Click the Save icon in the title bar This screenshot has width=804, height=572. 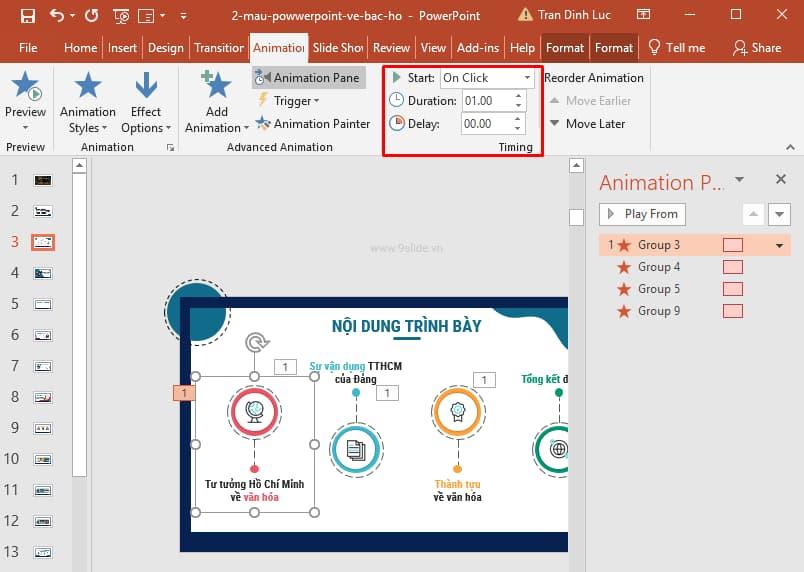28,16
